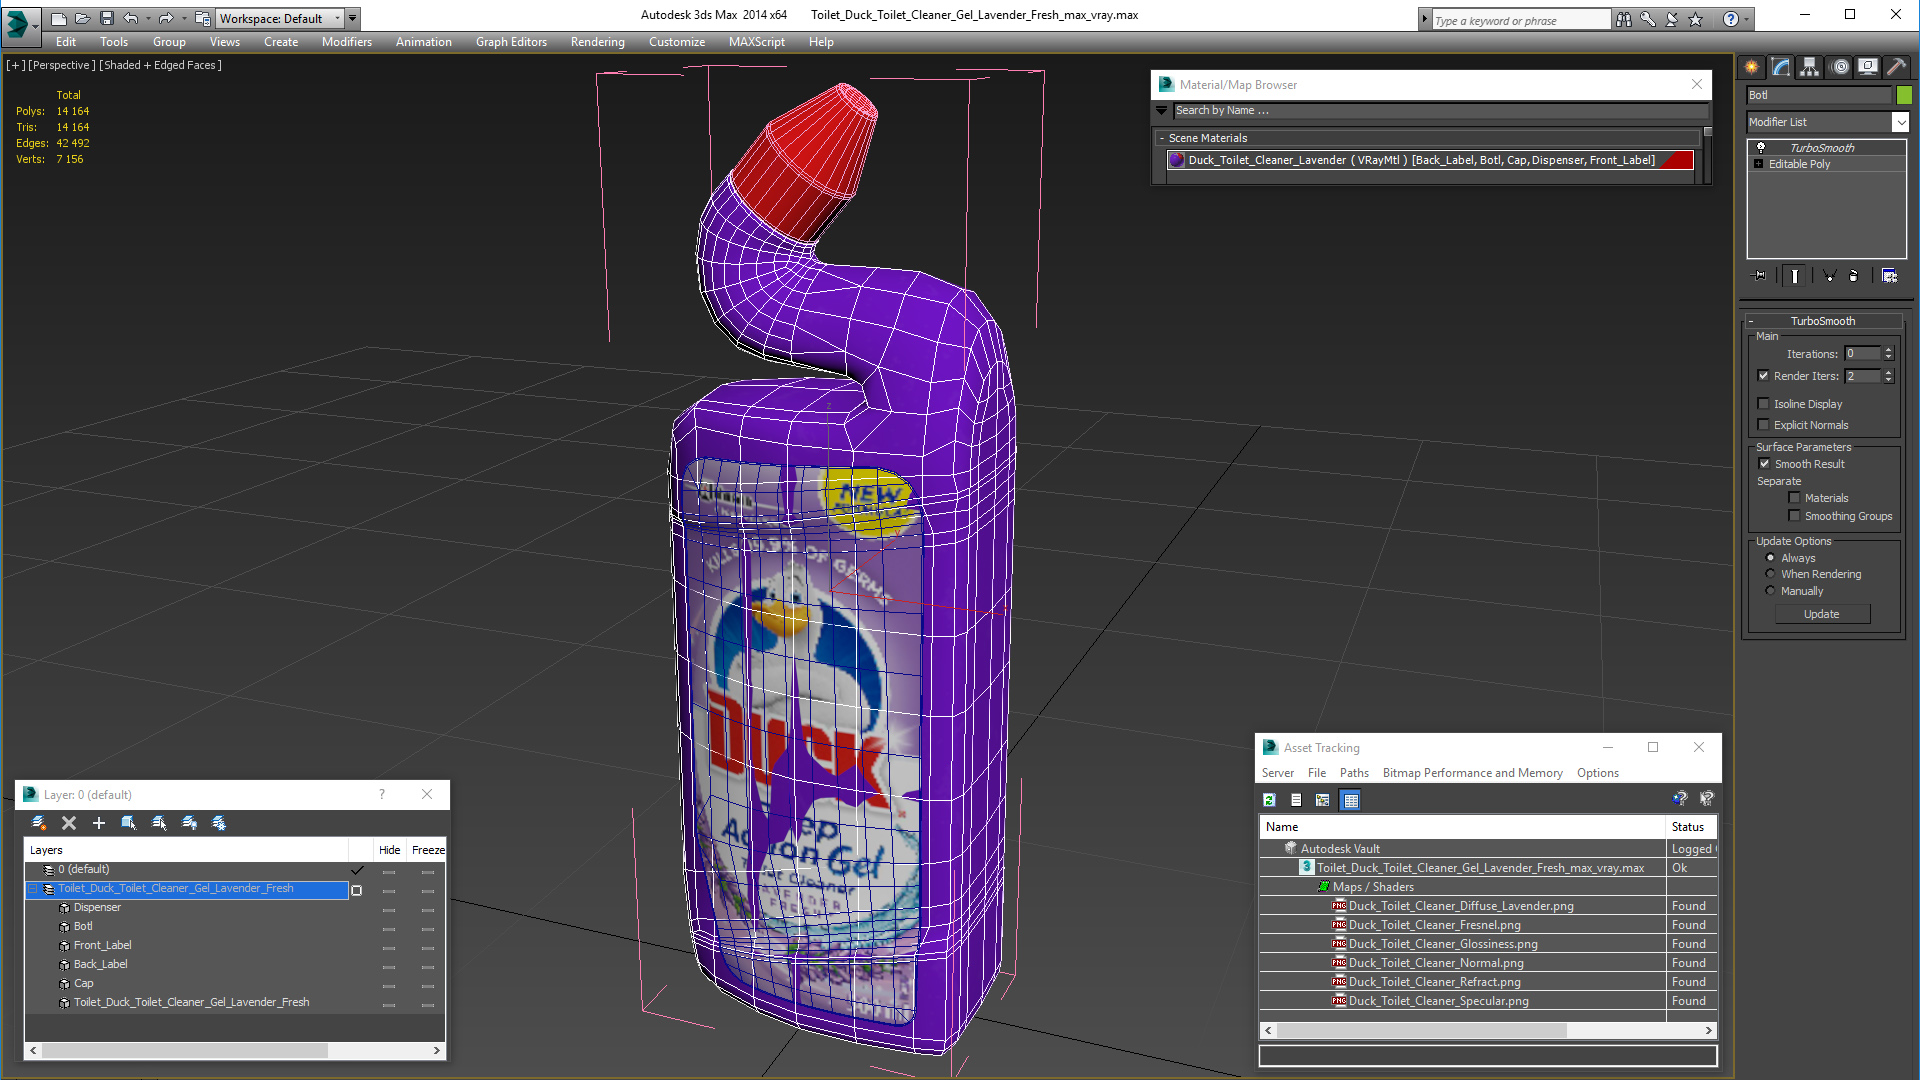Click Make Unique icon below modifier stack
Viewport: 1920px width, 1080px height.
1829,276
